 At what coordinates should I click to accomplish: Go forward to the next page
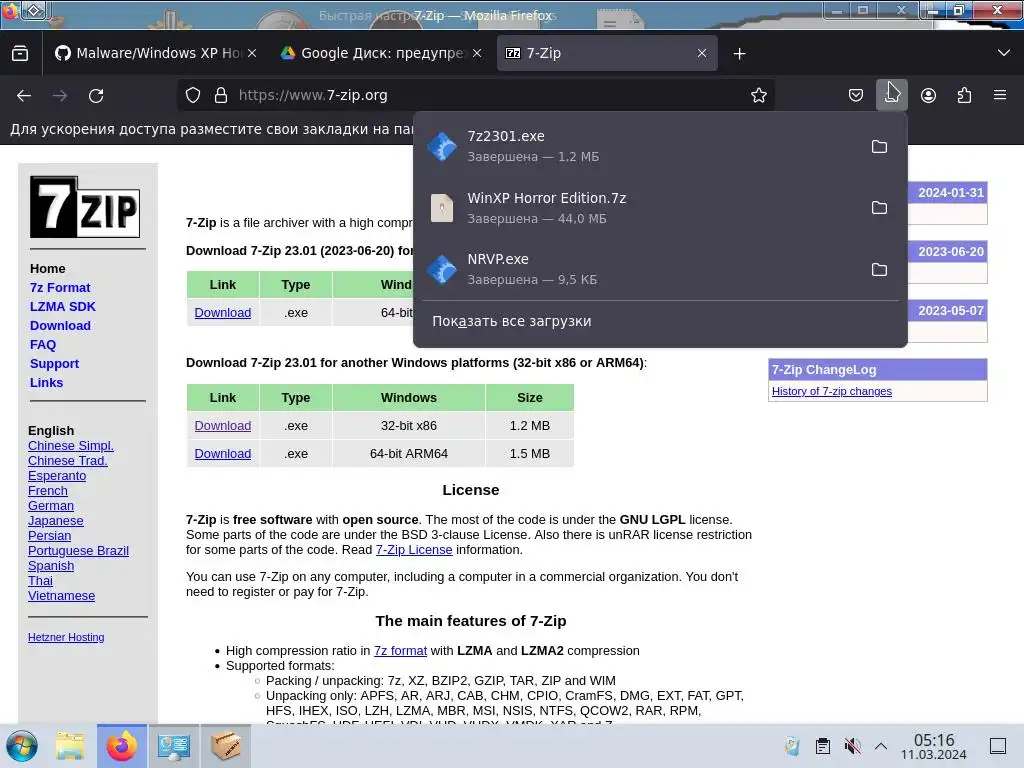[60, 95]
